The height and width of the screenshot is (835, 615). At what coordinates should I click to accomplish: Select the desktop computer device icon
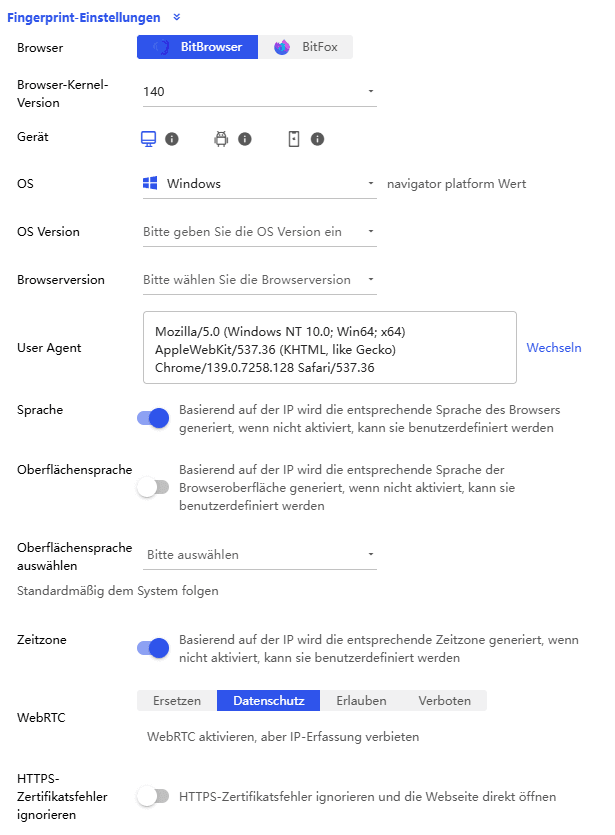point(148,138)
